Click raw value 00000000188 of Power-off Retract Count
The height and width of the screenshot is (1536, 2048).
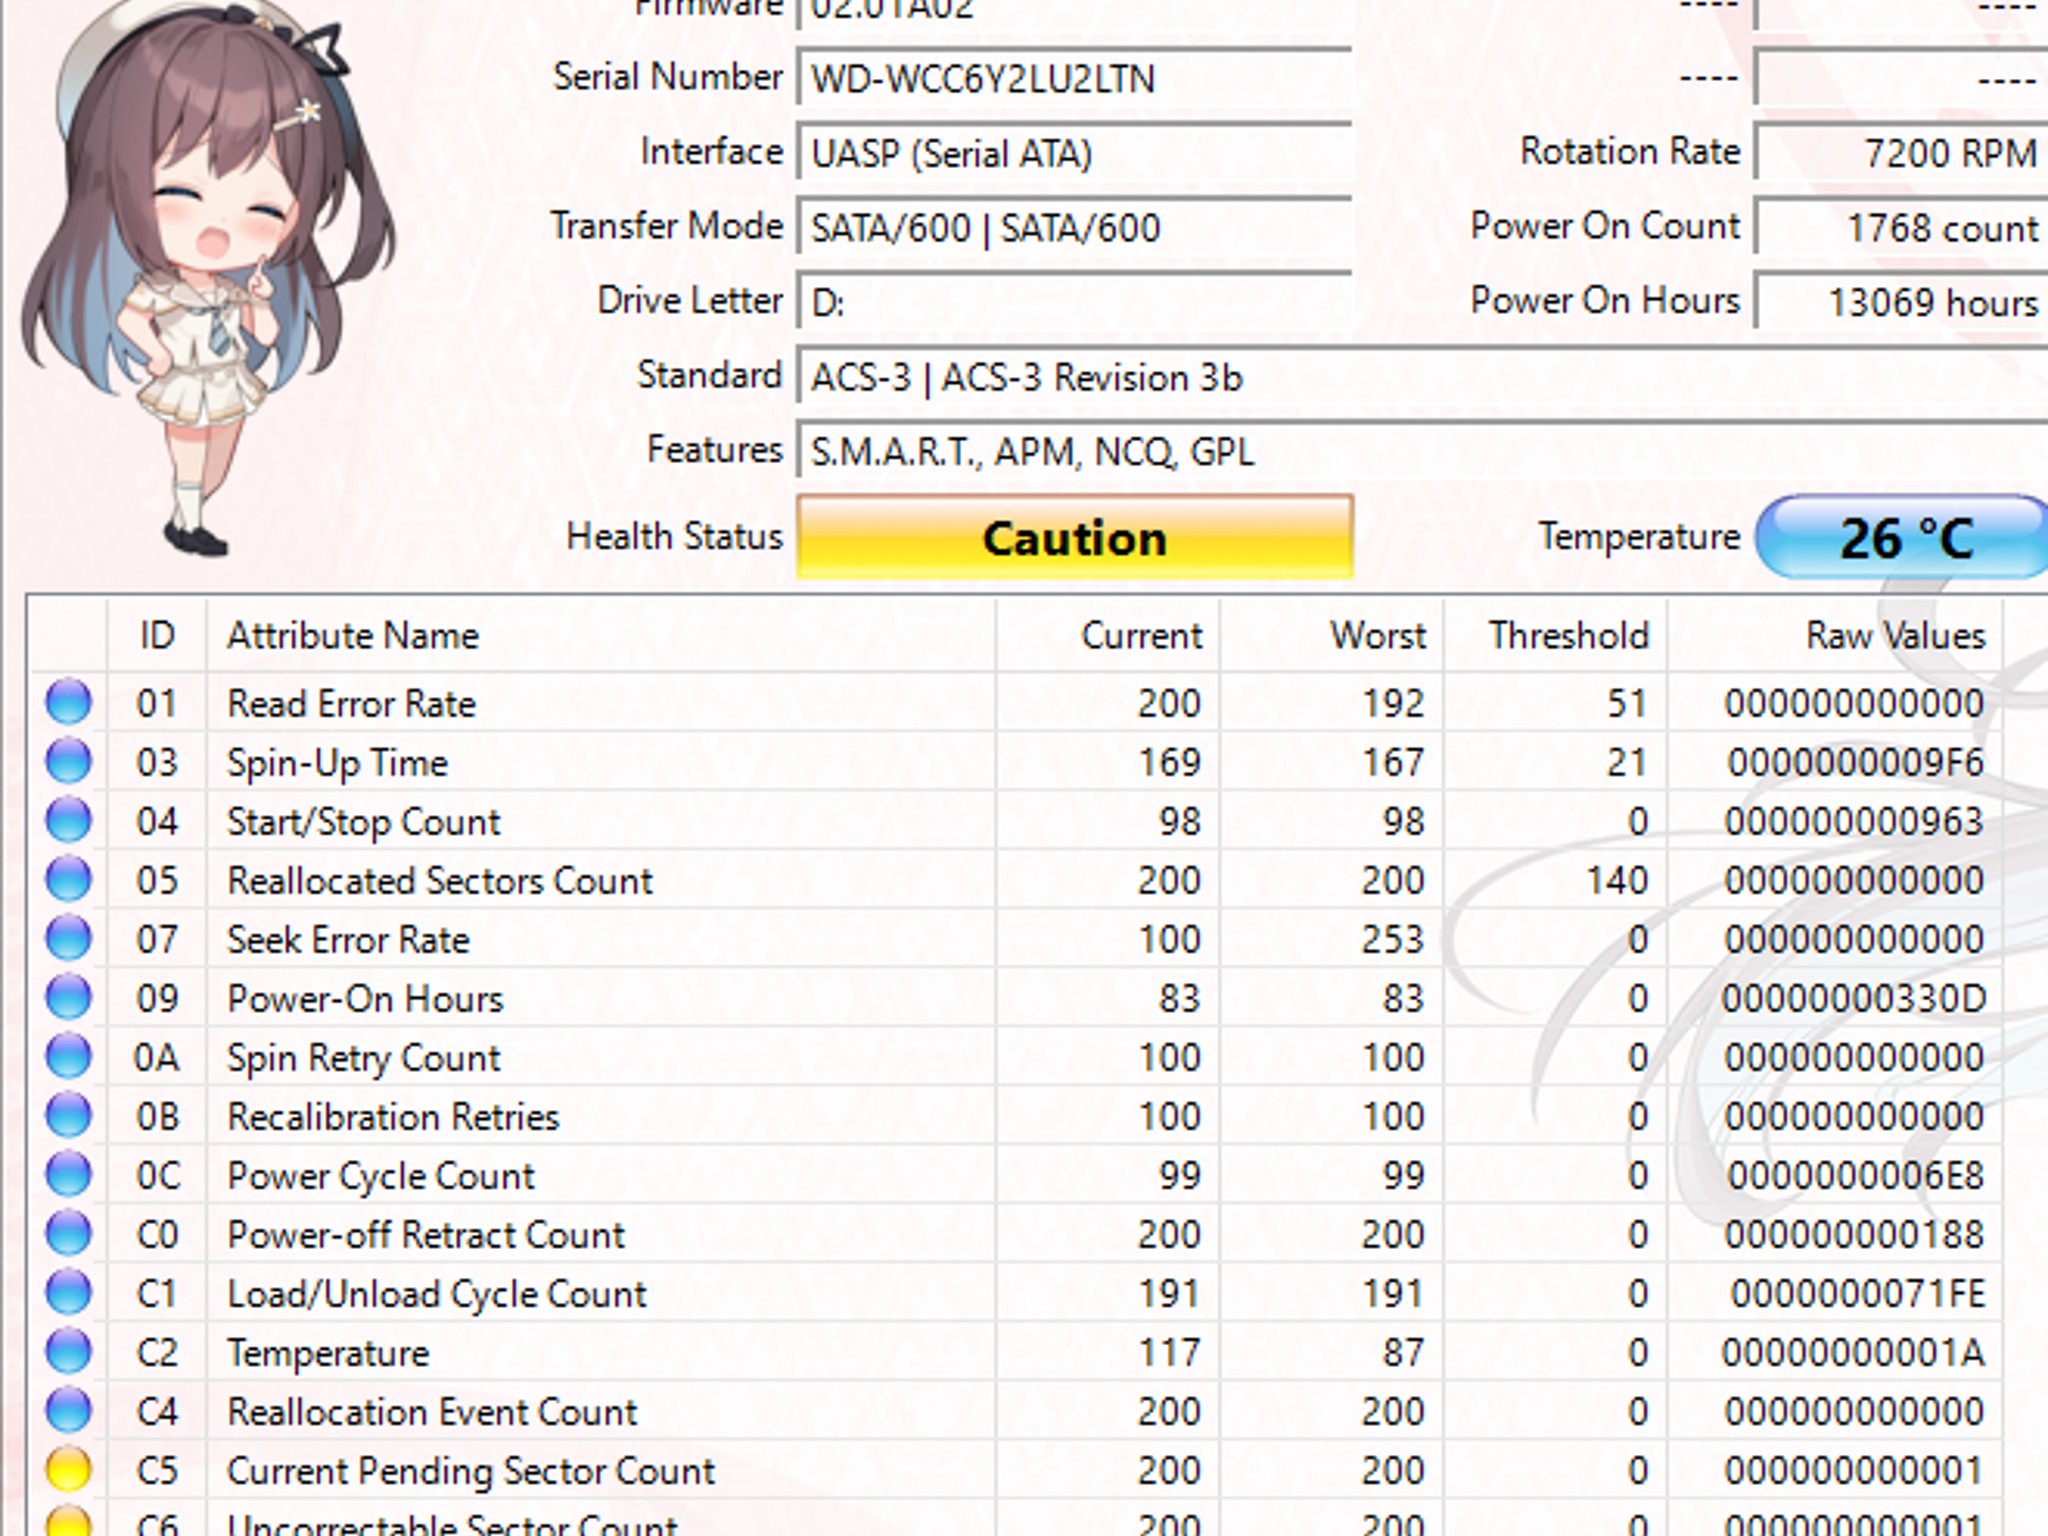click(x=1855, y=1234)
